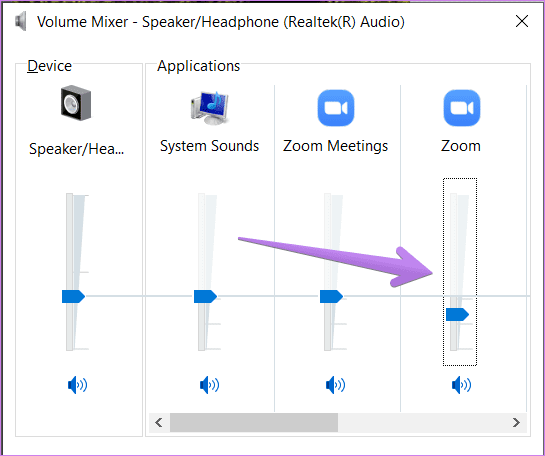
Task: Click the Speaker/Headphone device icon
Action: (76, 103)
